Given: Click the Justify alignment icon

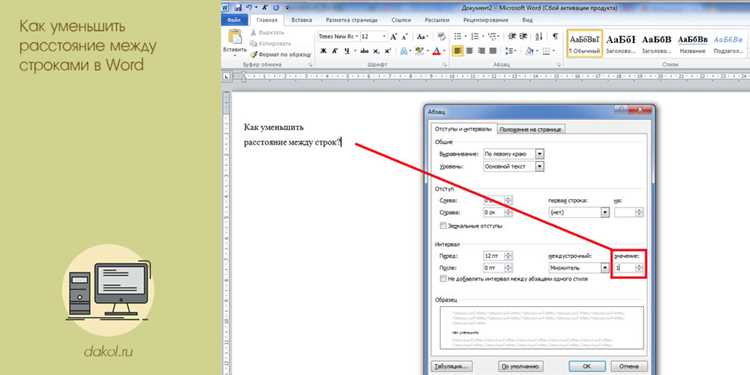Looking at the screenshot, I should [493, 51].
